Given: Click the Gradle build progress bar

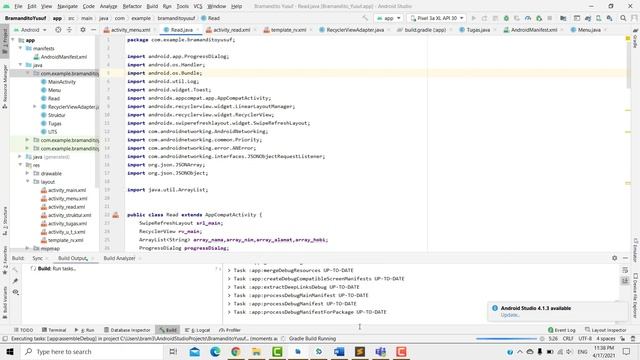Looking at the screenshot, I should click(x=506, y=339).
